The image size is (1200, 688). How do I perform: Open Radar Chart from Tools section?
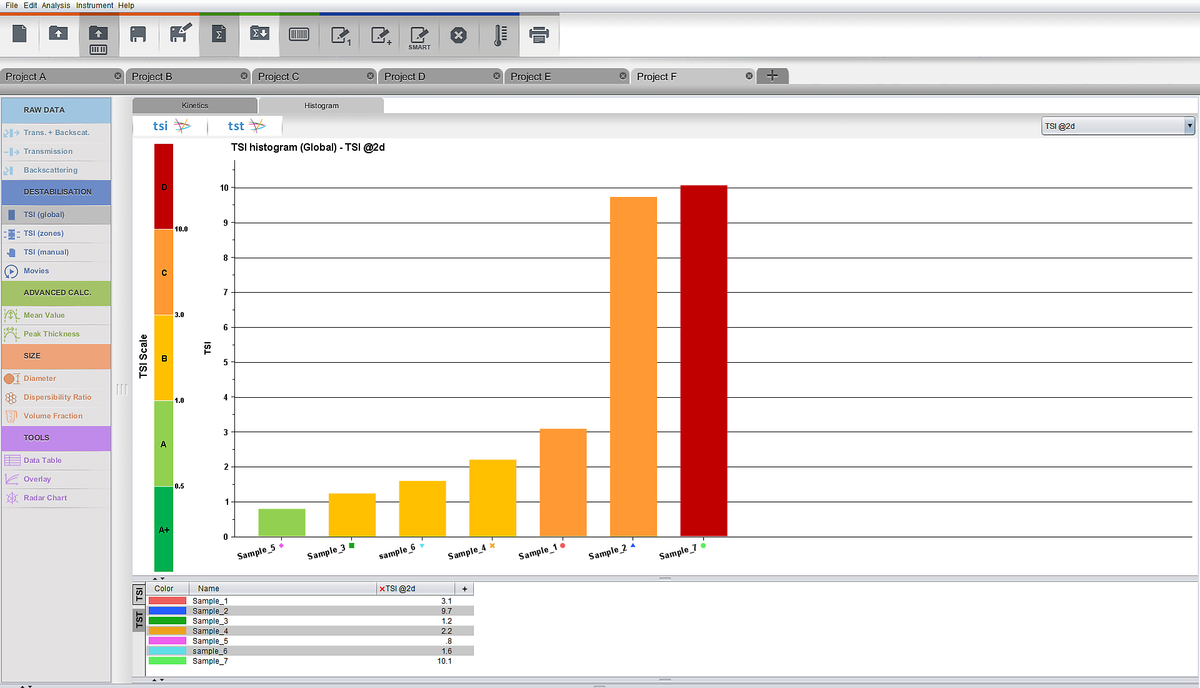45,497
